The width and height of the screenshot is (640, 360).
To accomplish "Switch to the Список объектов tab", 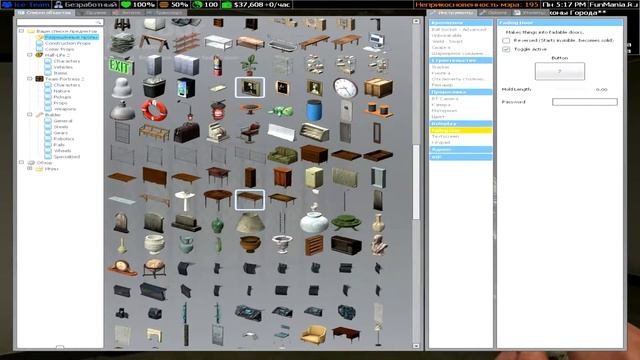I will 45,13.
